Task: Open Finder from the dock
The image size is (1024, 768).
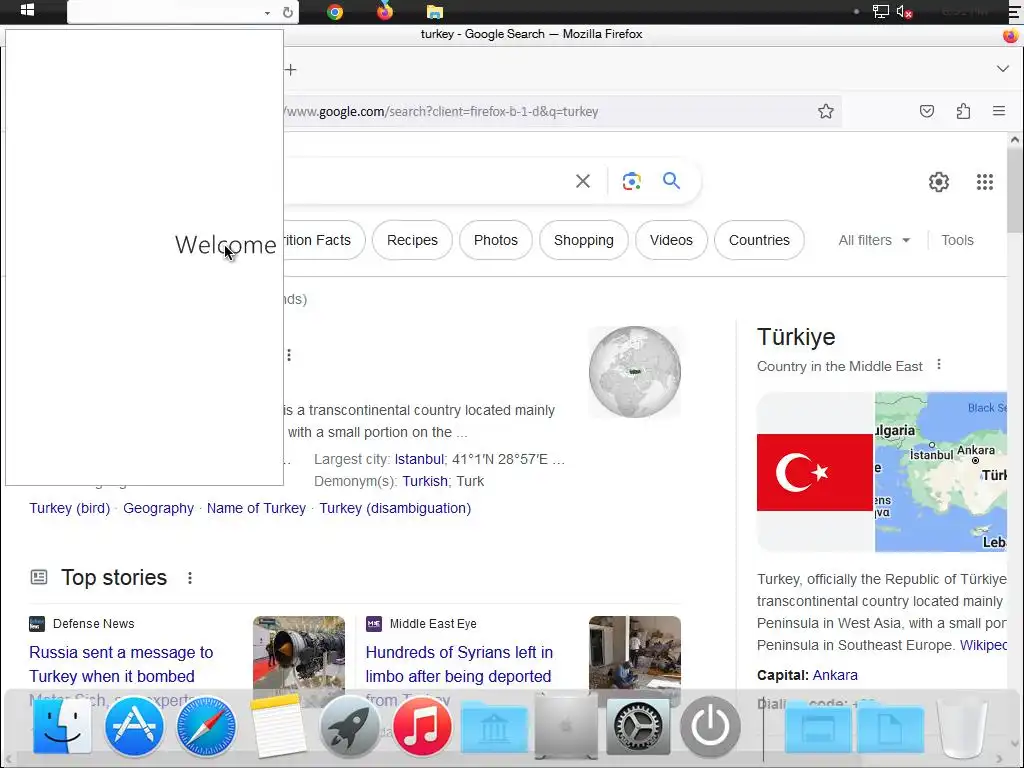Action: [62, 726]
